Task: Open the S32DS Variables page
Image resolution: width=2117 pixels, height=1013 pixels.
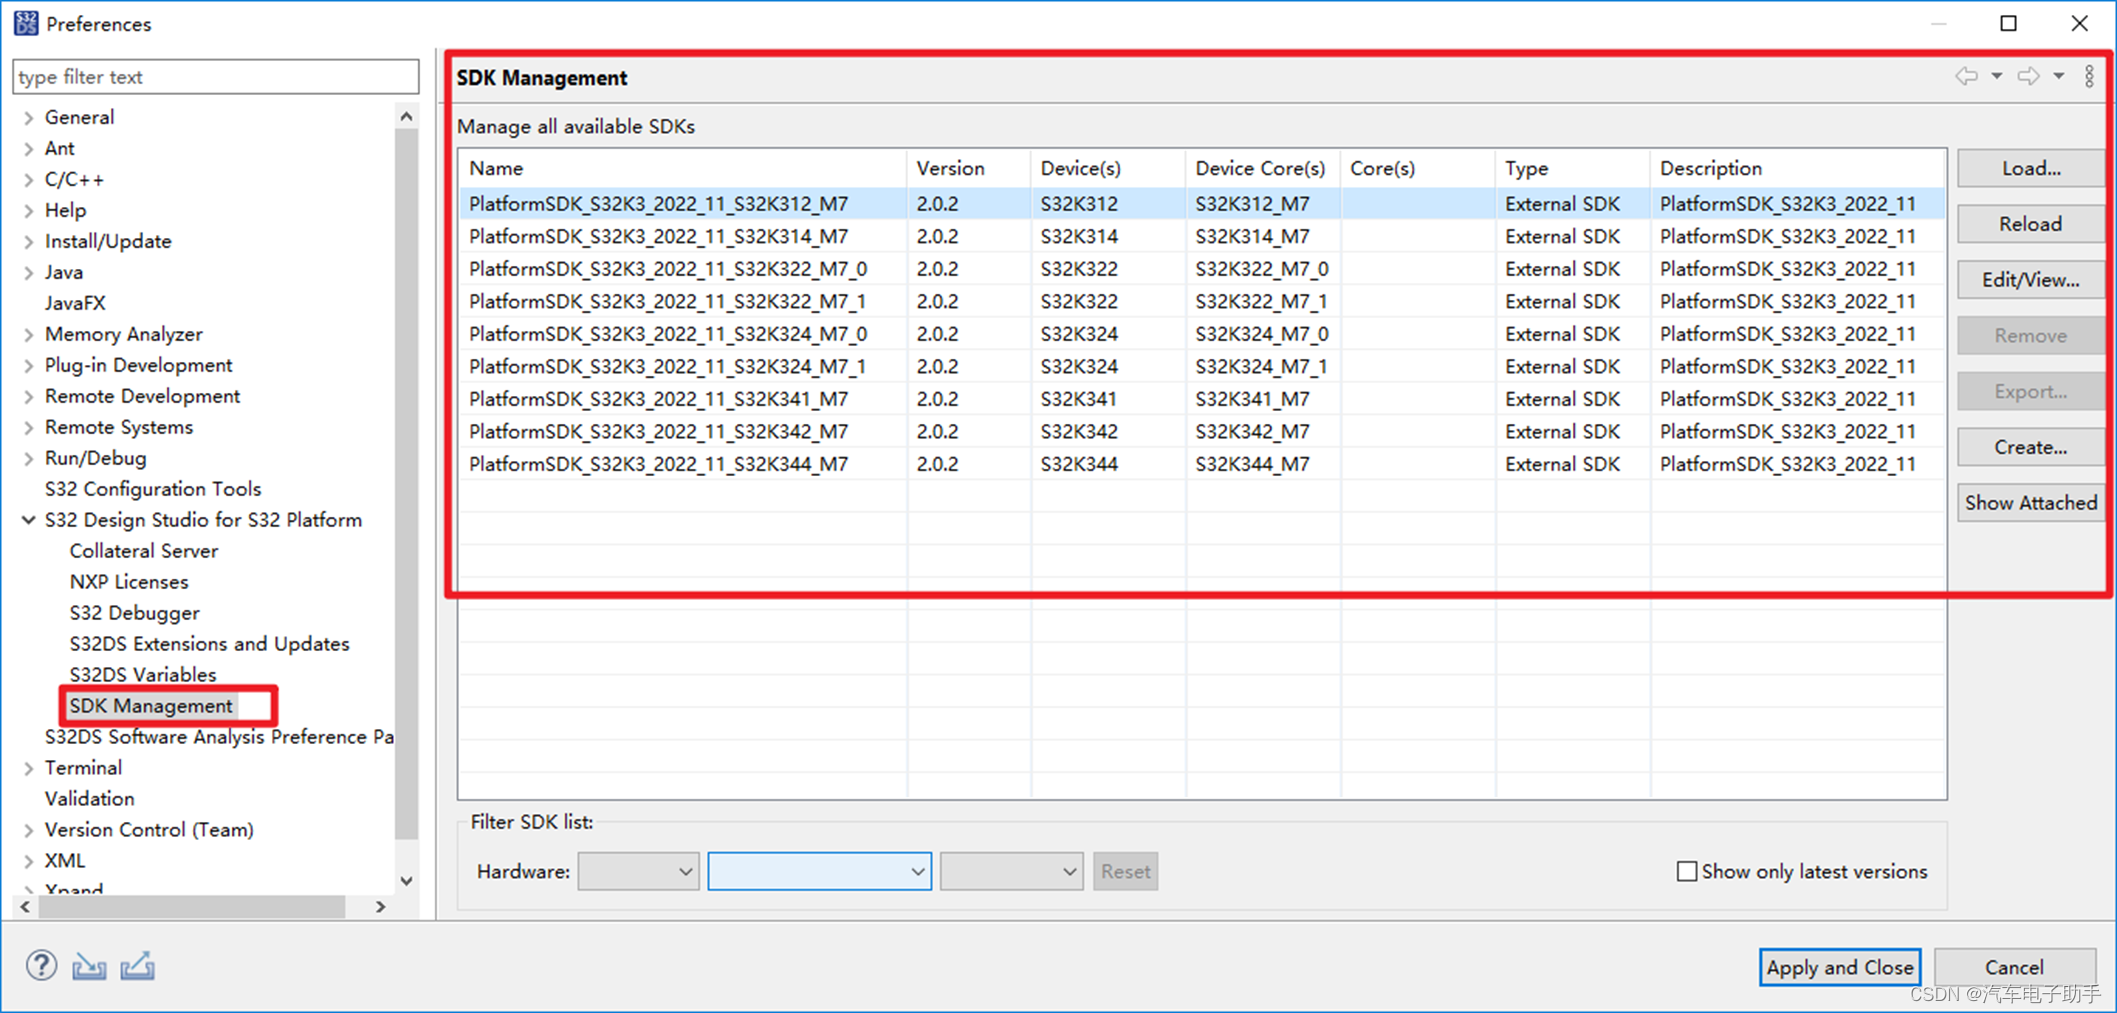Action: [143, 675]
